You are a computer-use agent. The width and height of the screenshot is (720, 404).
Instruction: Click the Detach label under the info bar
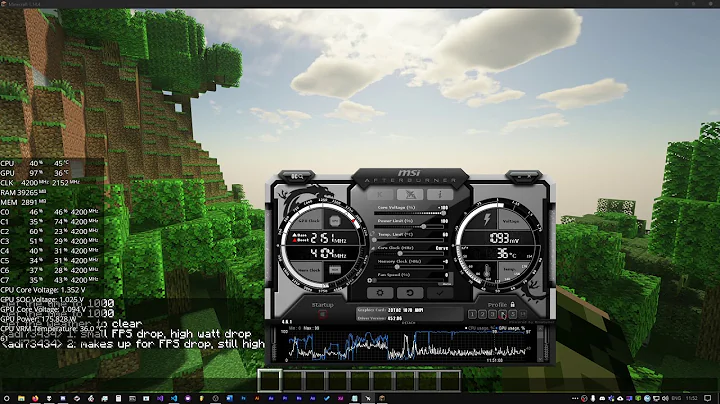[409, 323]
